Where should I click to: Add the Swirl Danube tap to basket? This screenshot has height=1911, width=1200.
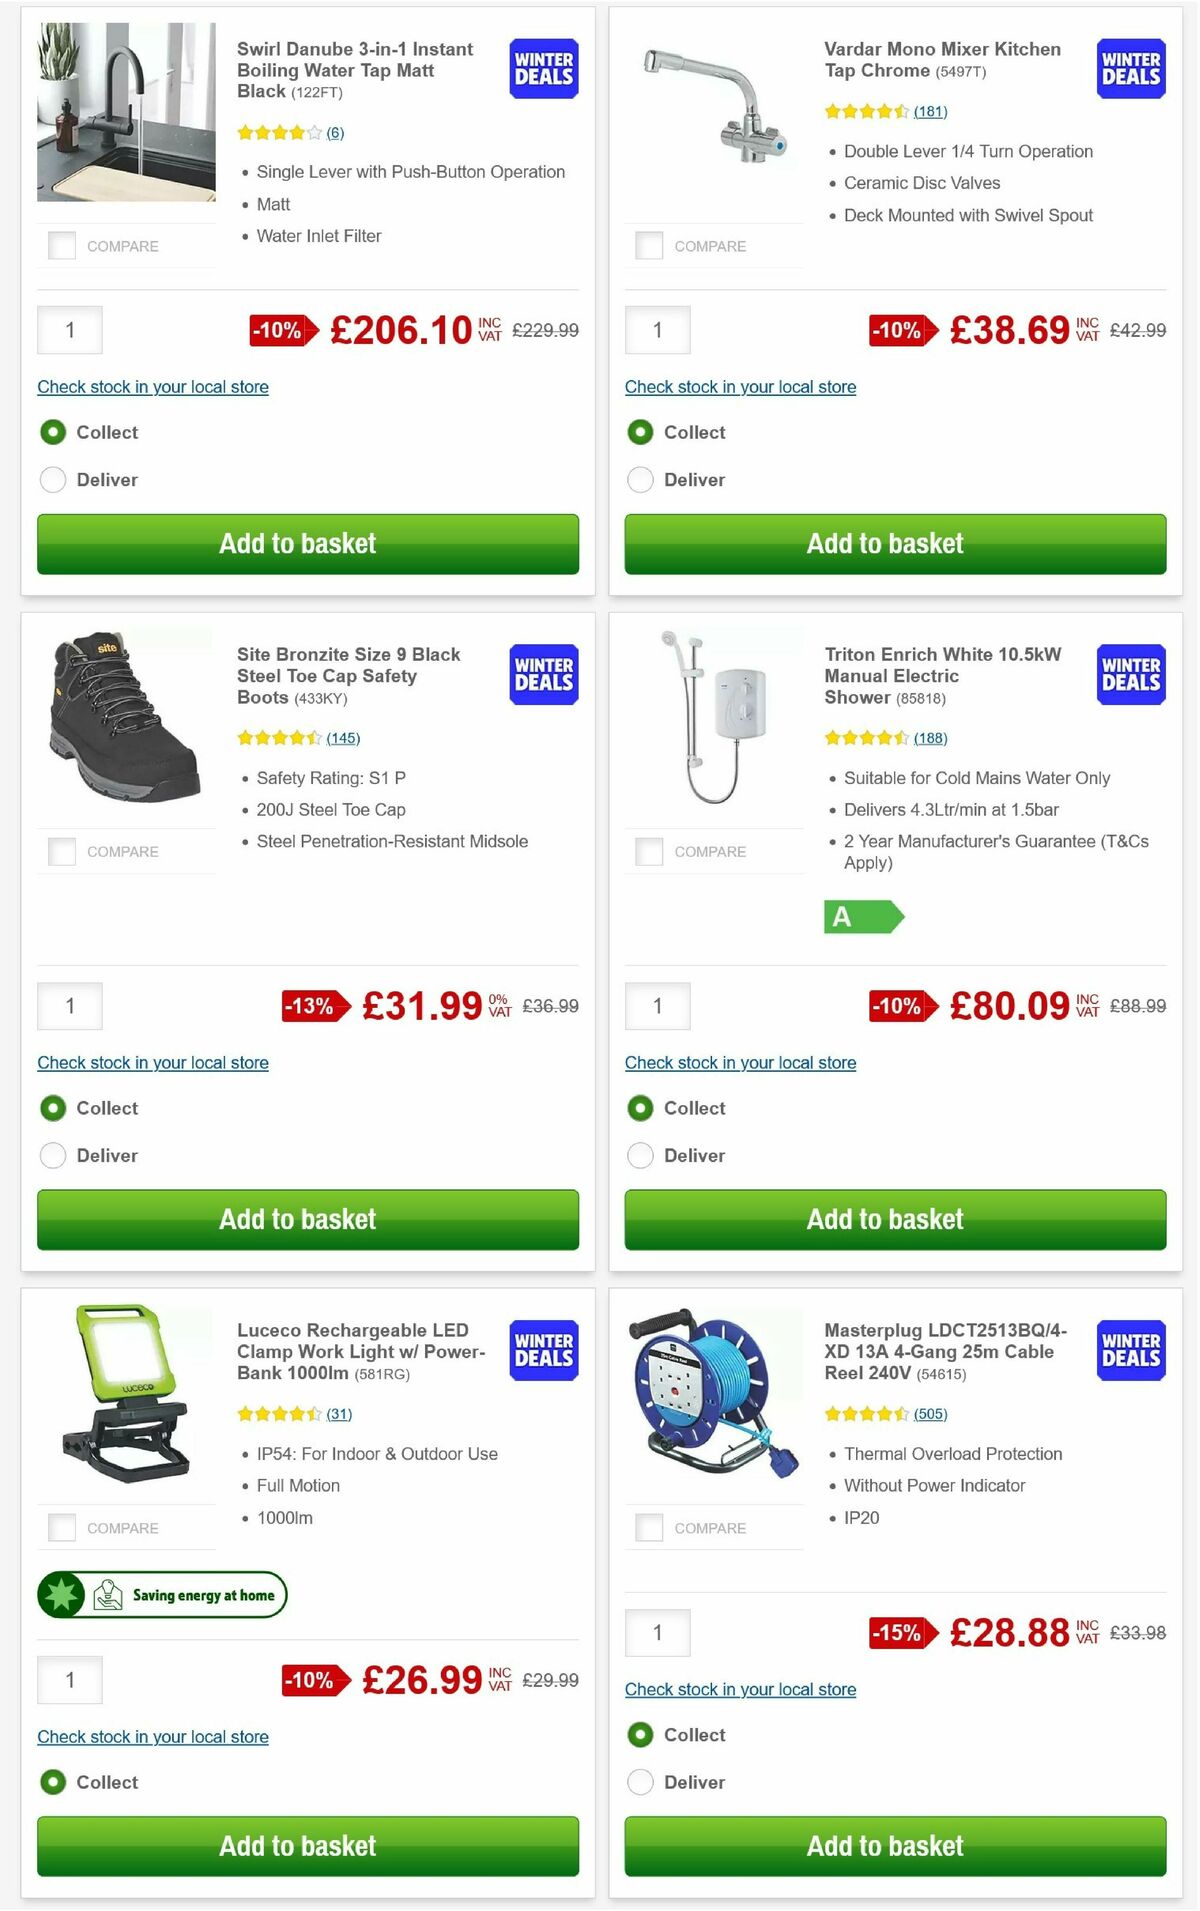point(307,544)
